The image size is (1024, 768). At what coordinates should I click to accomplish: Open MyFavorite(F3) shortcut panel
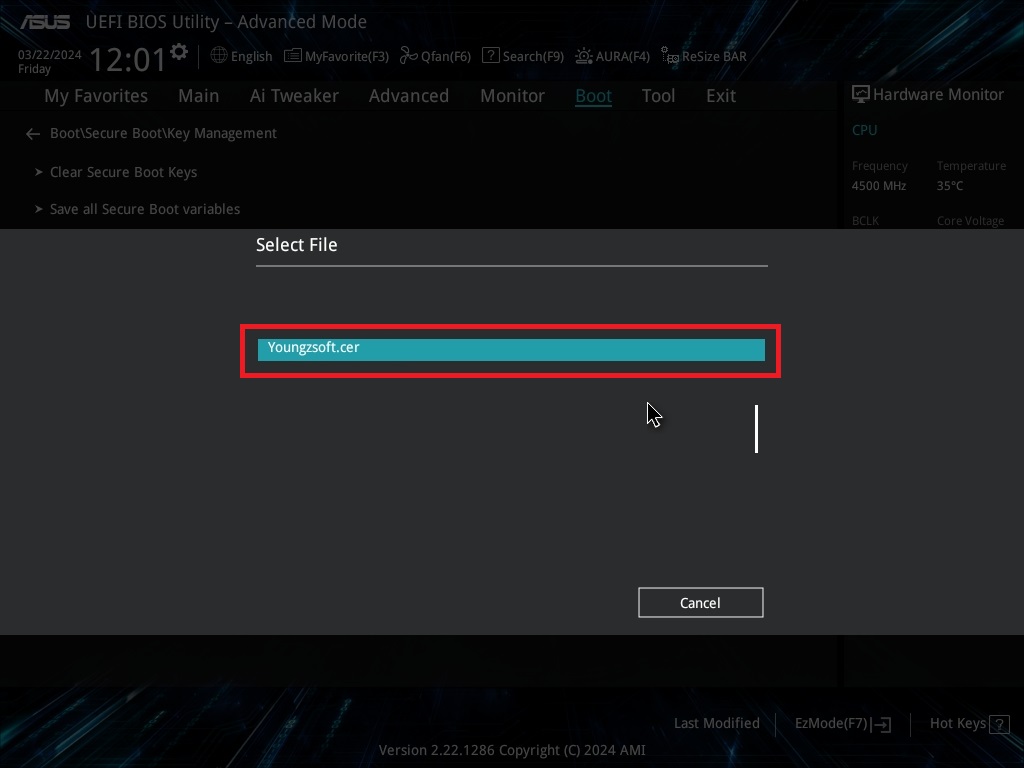point(336,56)
